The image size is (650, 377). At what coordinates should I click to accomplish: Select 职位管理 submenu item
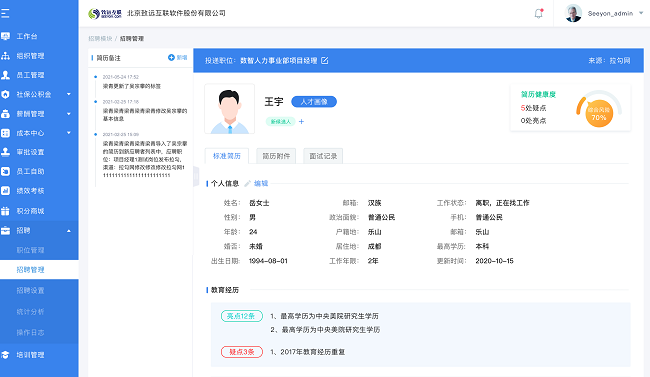(30, 250)
